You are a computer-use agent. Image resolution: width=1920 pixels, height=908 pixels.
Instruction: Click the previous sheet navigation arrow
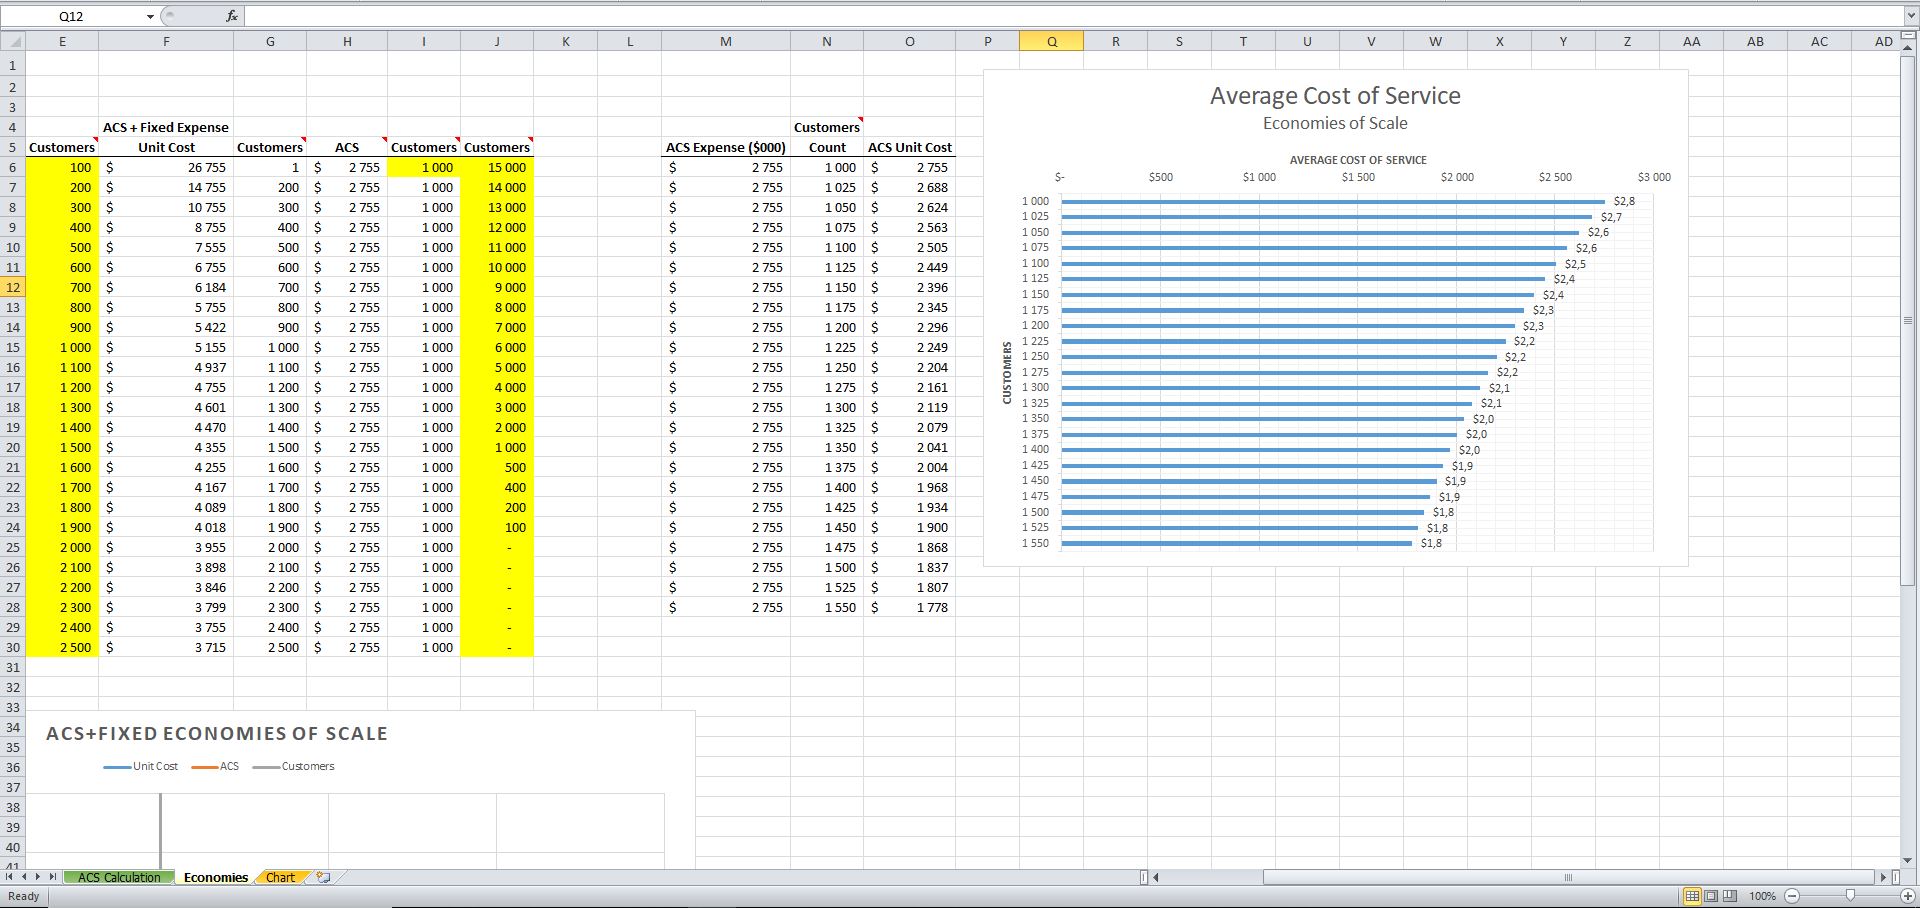click(24, 877)
